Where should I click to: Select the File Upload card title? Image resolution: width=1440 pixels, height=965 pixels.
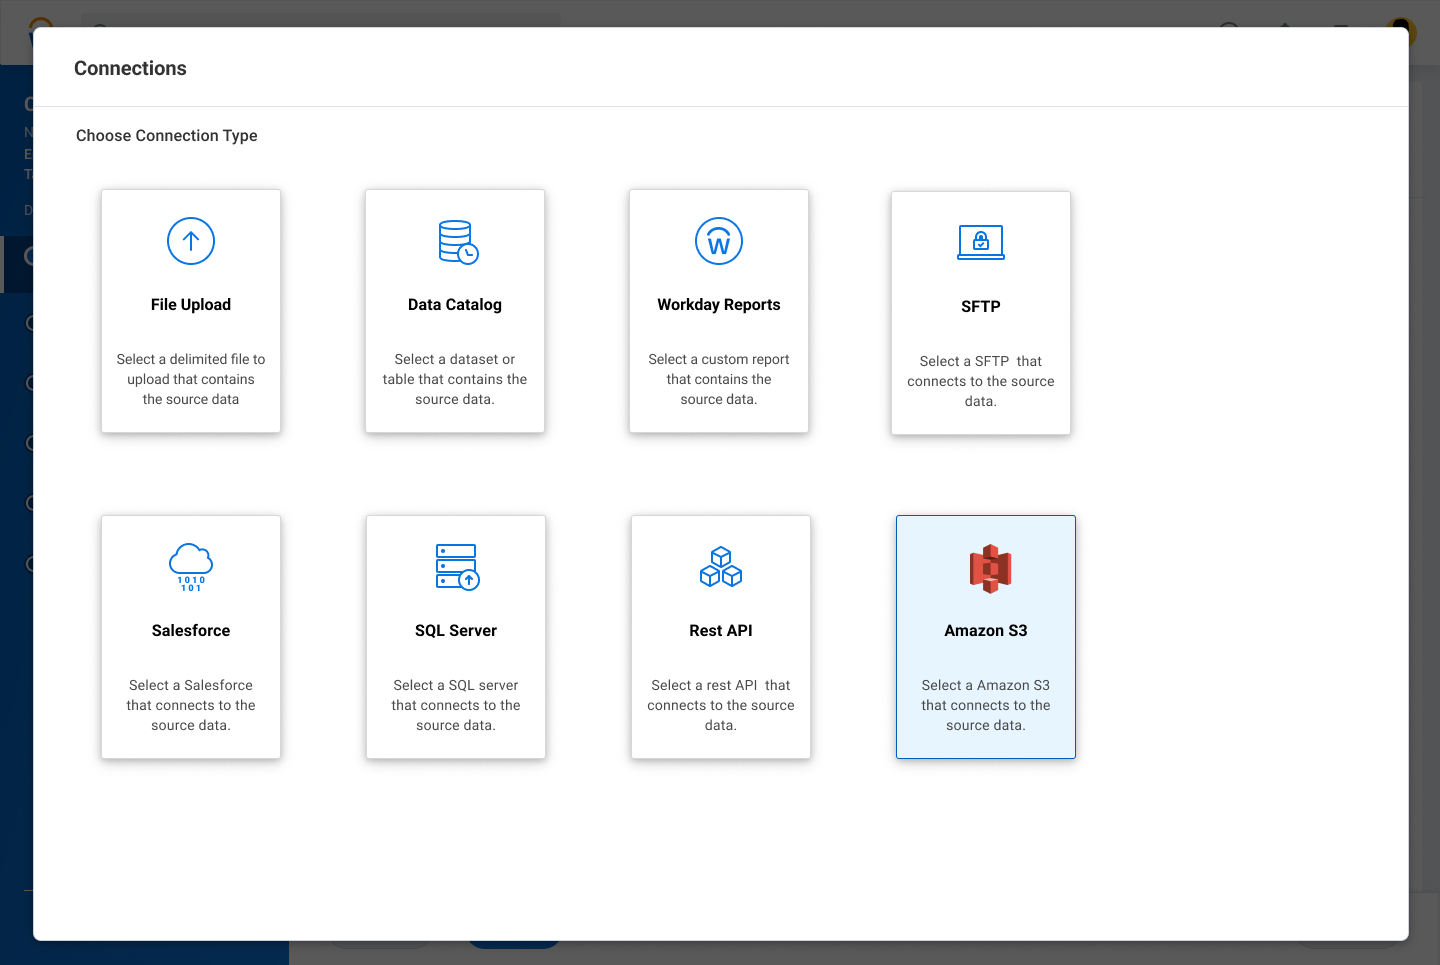191,305
